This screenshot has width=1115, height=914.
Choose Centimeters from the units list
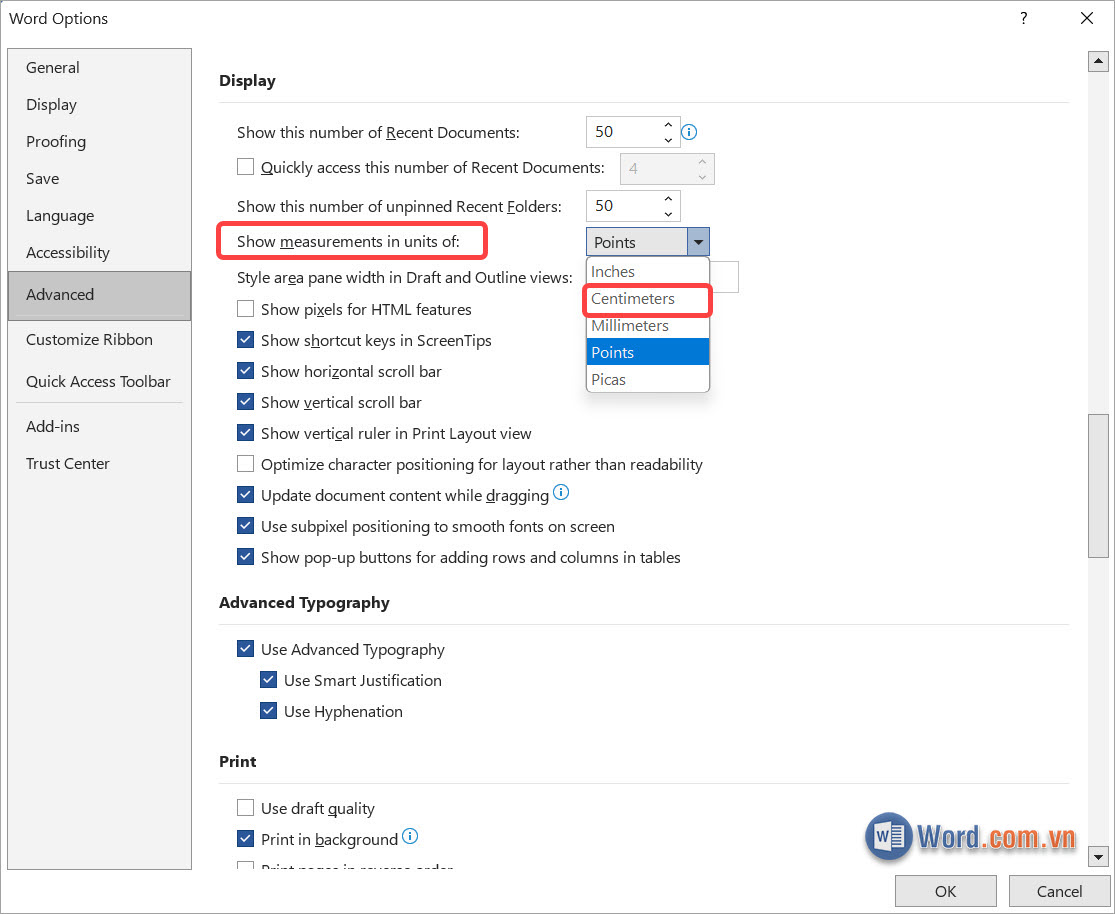633,299
